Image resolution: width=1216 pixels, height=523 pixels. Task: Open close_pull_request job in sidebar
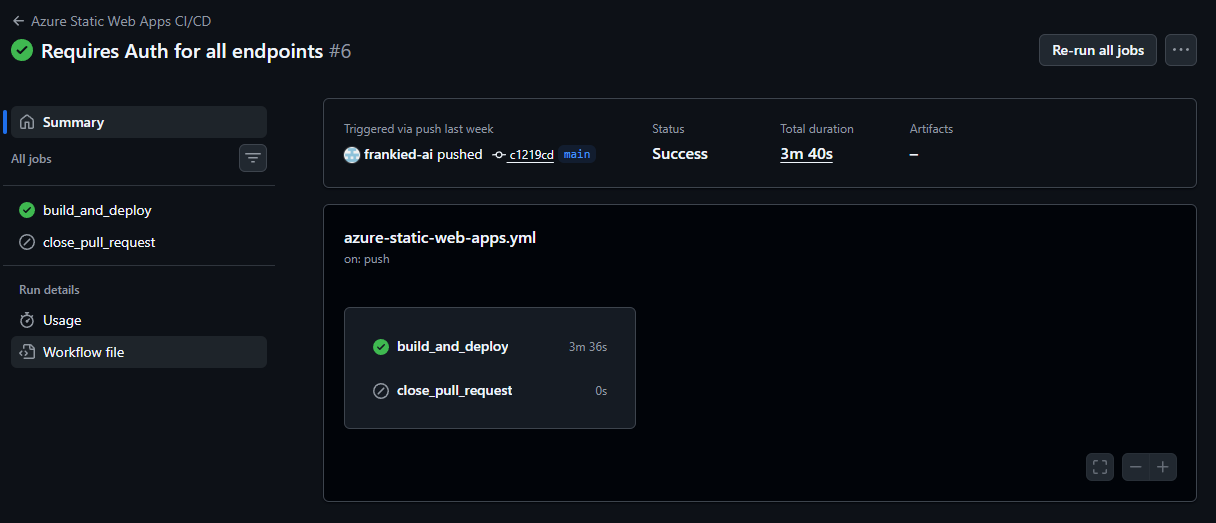(x=99, y=242)
